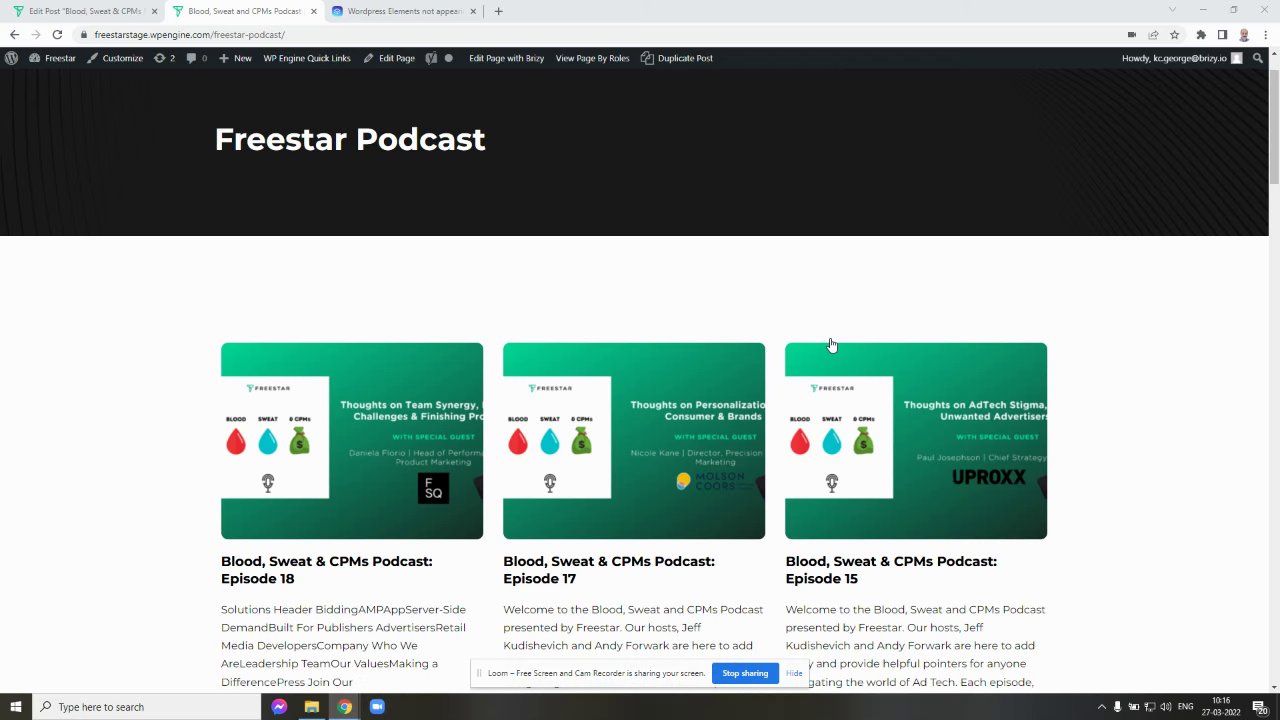The width and height of the screenshot is (1280, 720).
Task: Open Windows notification center
Action: [x=1260, y=707]
